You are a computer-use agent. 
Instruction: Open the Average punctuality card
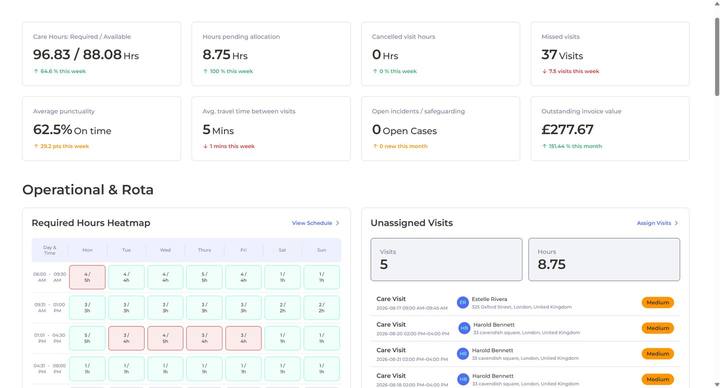tap(101, 129)
